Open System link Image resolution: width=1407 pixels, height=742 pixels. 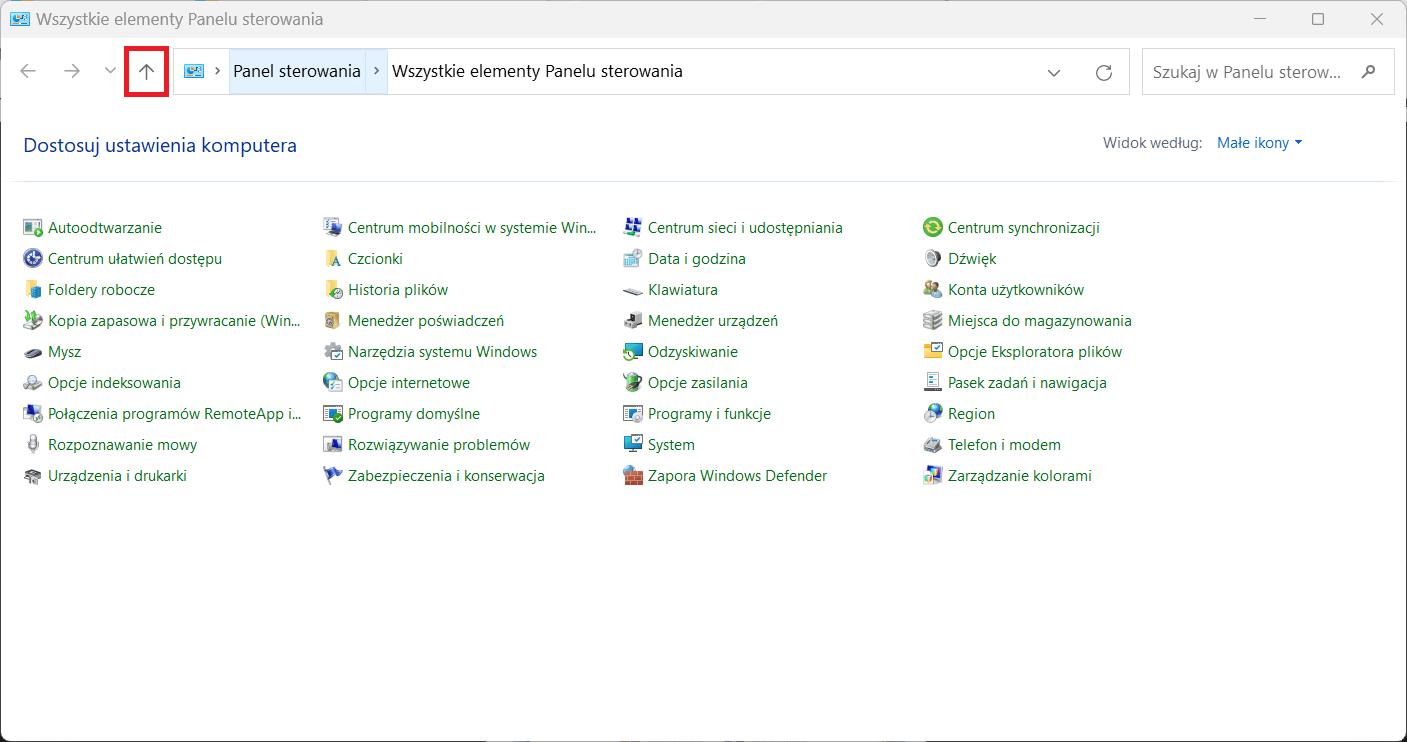671,445
